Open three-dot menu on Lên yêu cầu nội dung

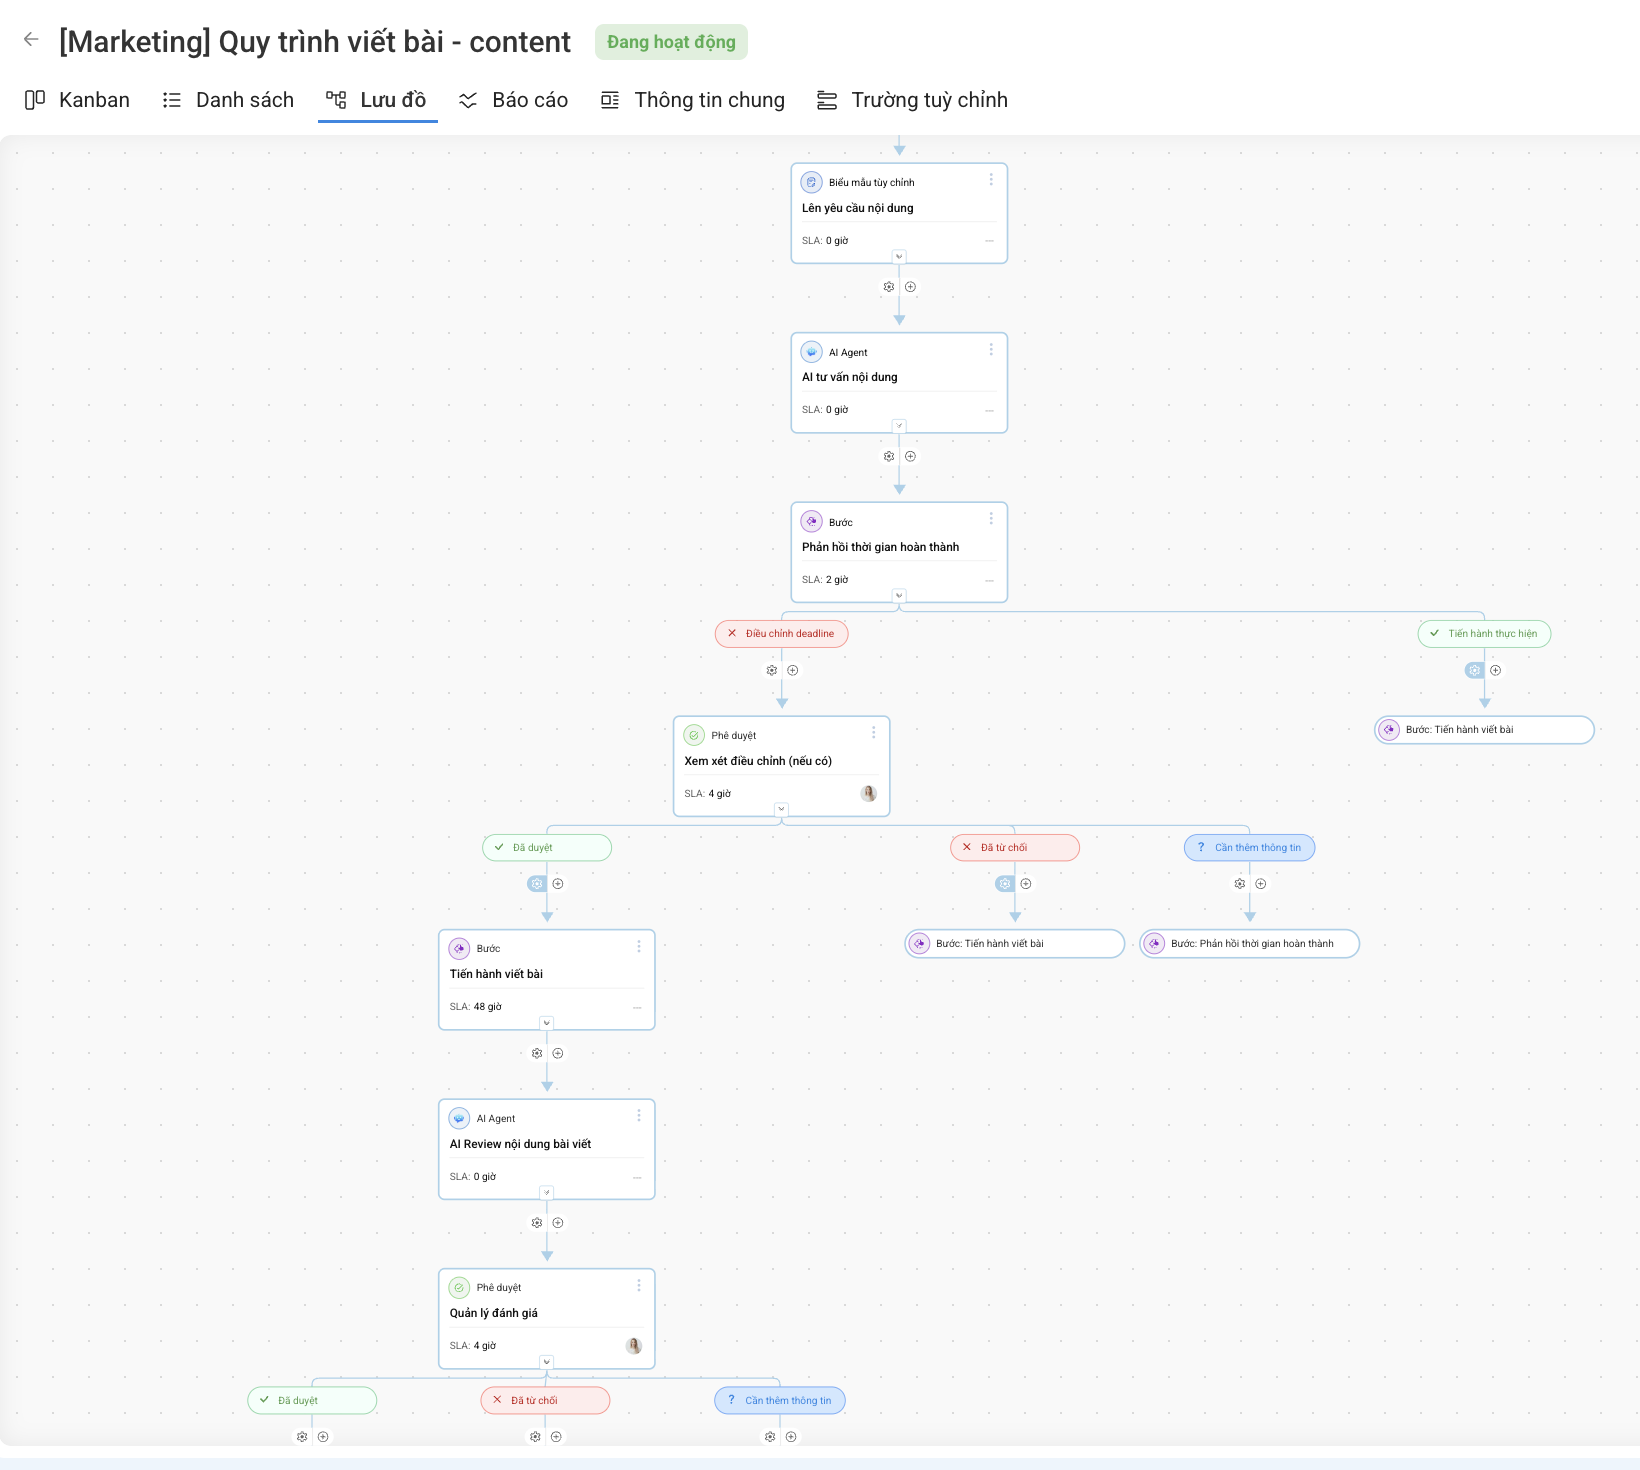pyautogui.click(x=991, y=180)
